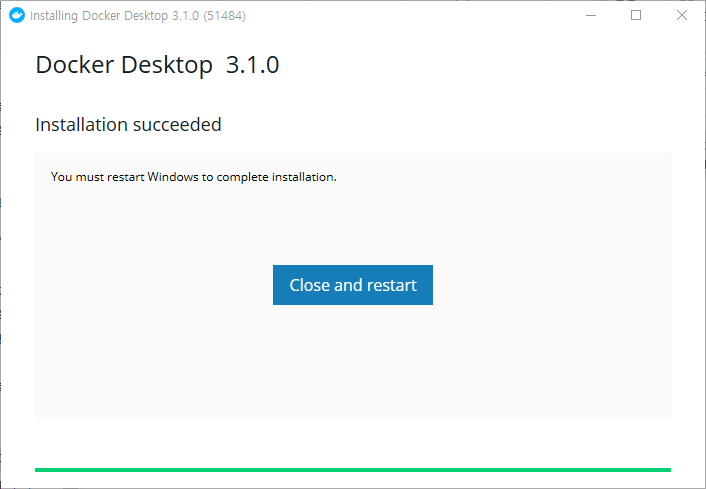The height and width of the screenshot is (489, 706).
Task: Close the installer window with X
Action: pos(682,15)
